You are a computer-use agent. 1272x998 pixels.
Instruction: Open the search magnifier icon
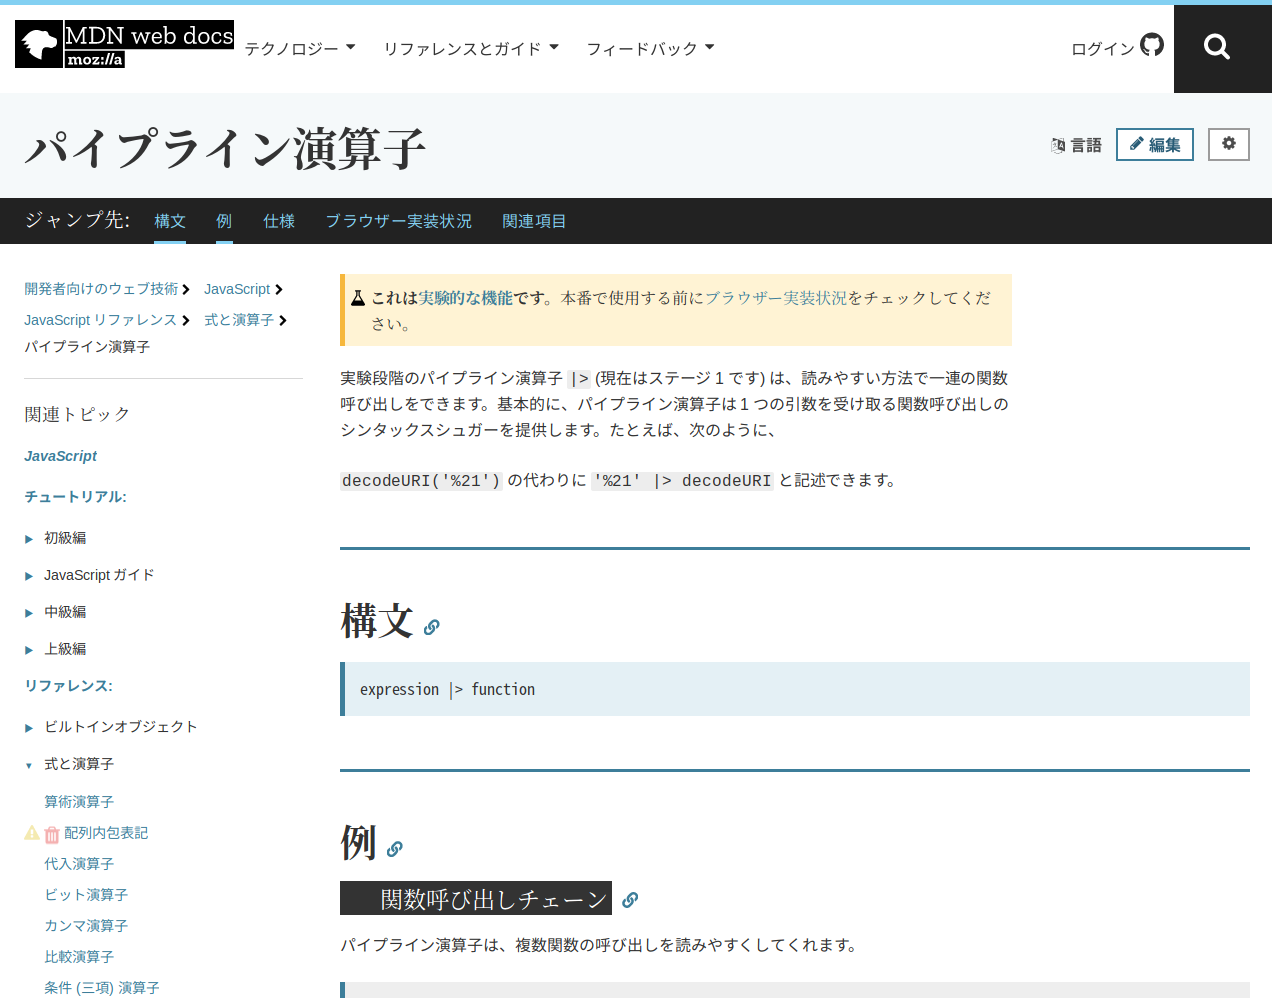click(1216, 47)
